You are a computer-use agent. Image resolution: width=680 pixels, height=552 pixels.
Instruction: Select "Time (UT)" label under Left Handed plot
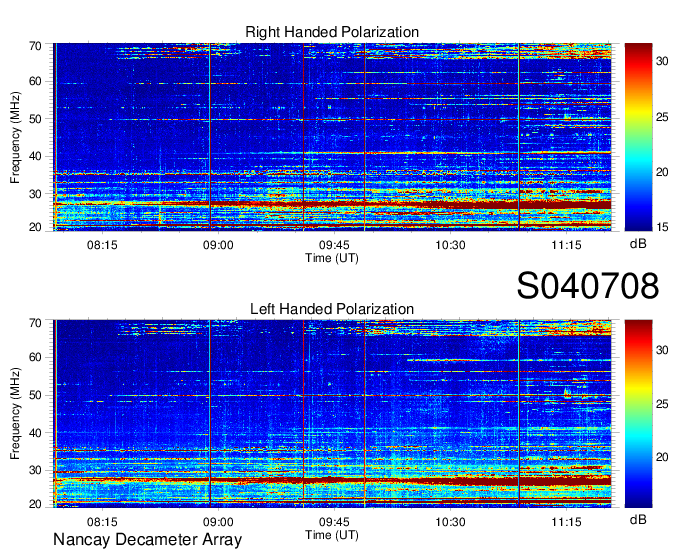(x=332, y=535)
